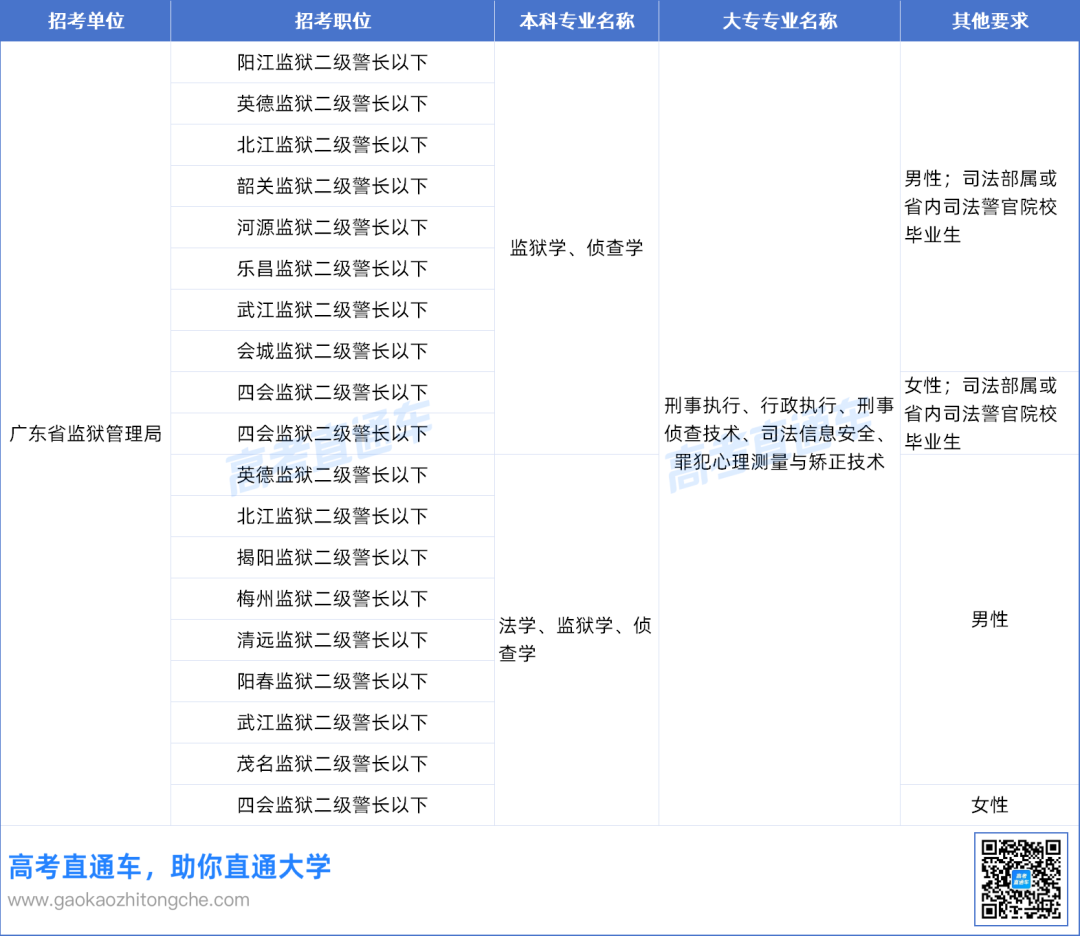Click the 梅州监狱二级警长以下 row
Viewport: 1080px width, 936px height.
coord(332,599)
